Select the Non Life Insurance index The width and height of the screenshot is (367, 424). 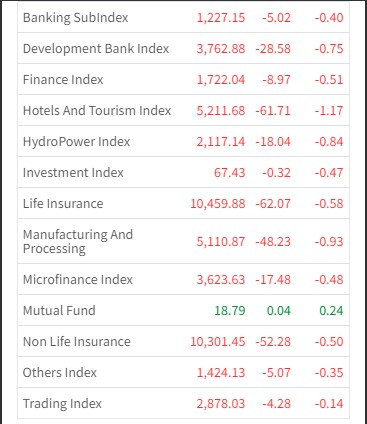pos(77,342)
